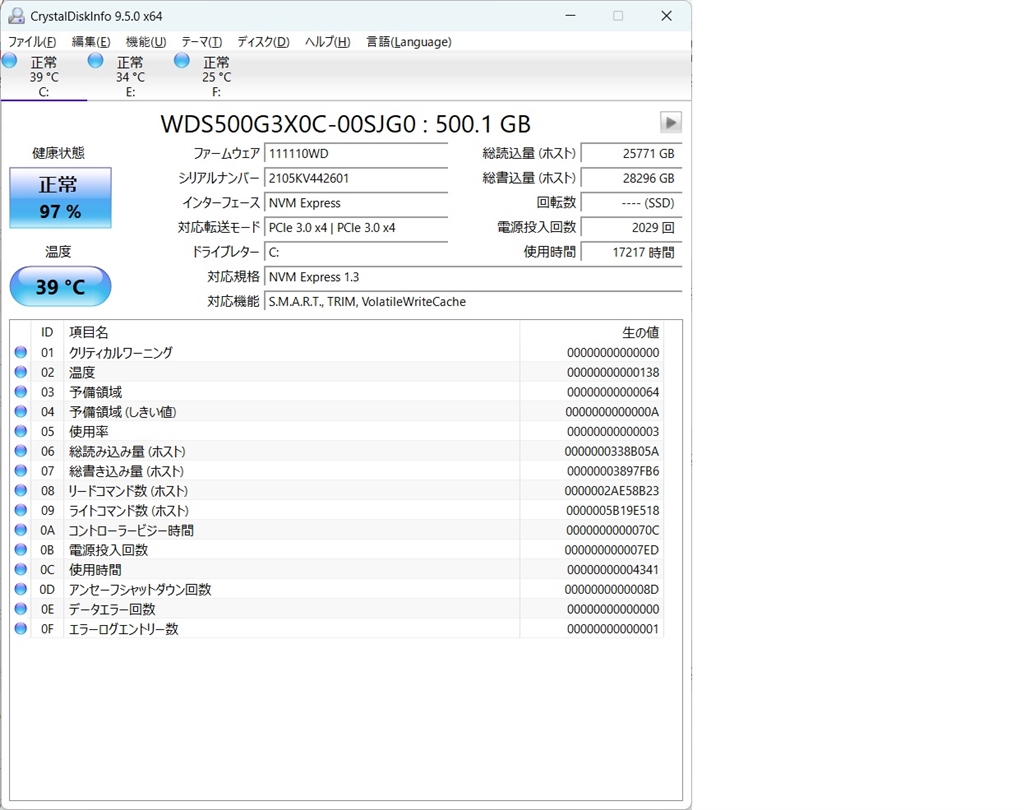
Task: Click power on count value 2029 回
Action: tap(631, 228)
